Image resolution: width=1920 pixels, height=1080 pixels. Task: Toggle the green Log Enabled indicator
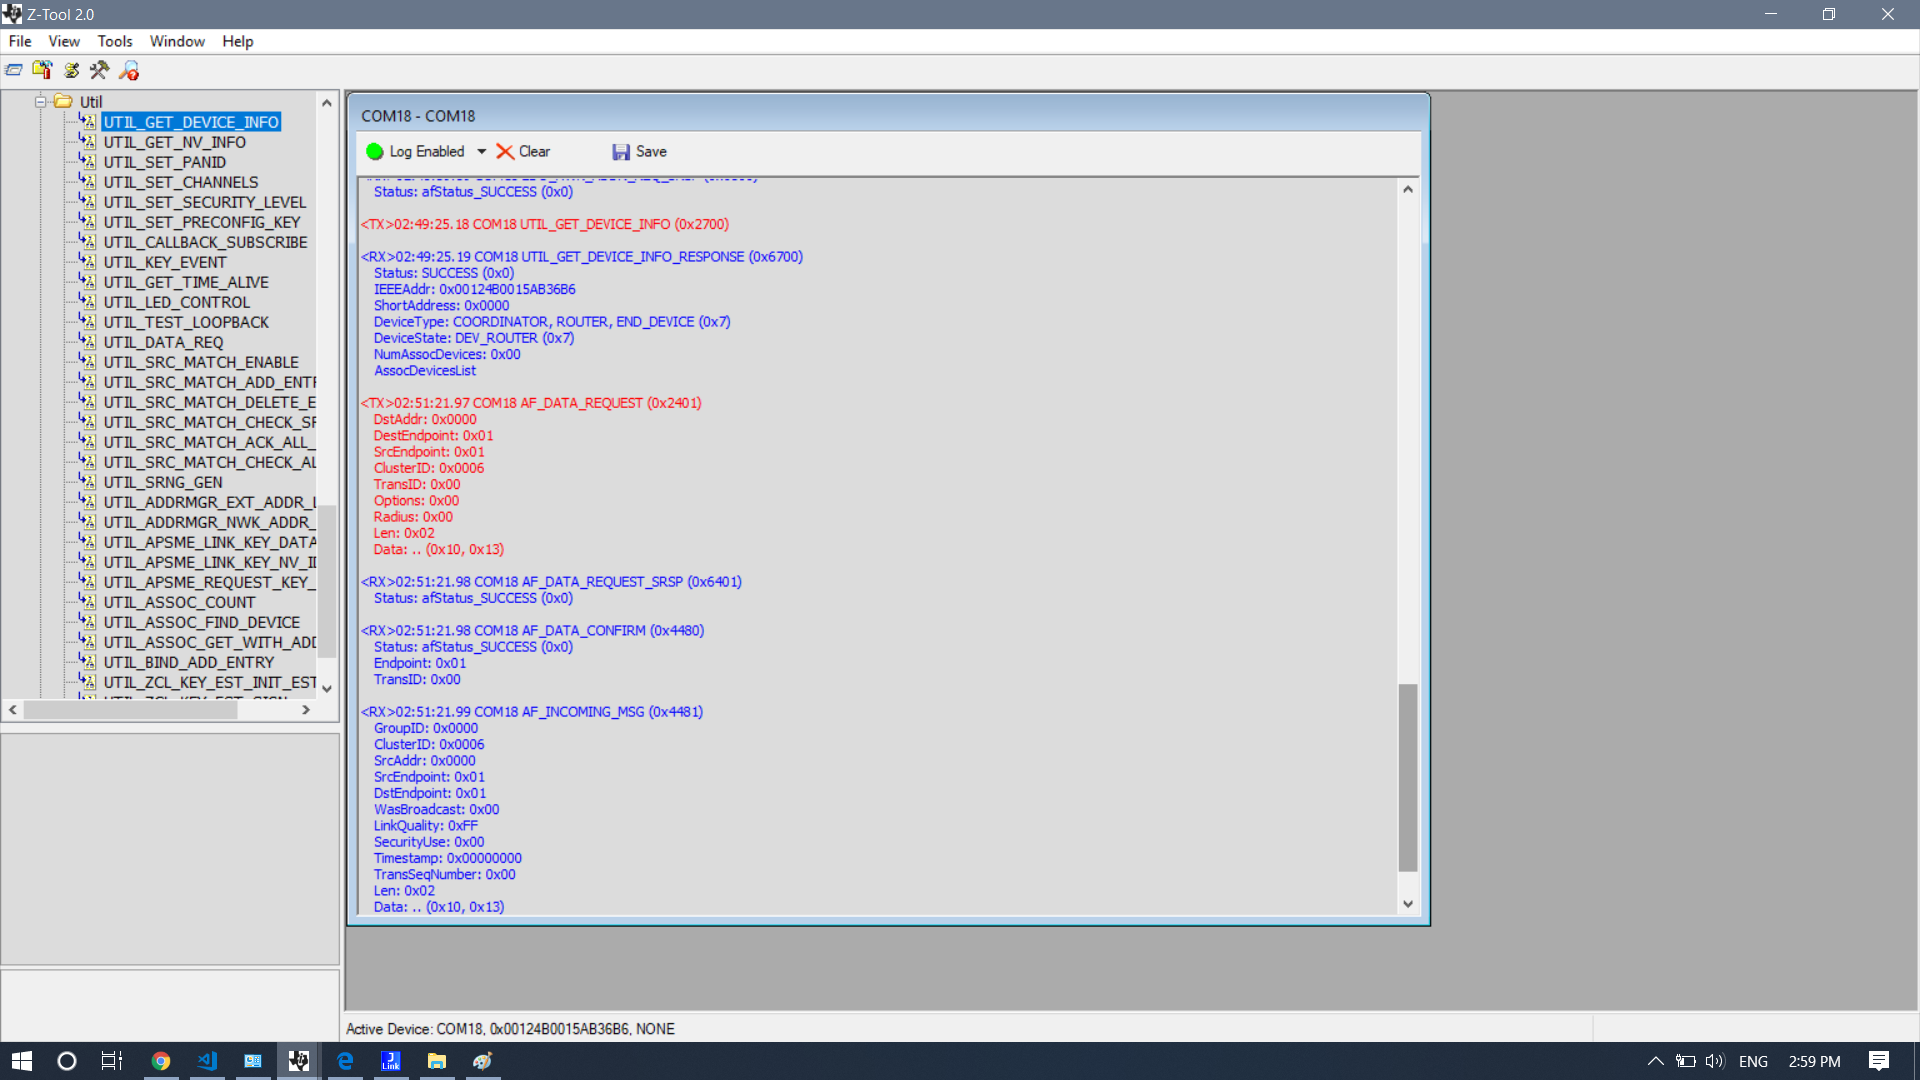click(375, 152)
